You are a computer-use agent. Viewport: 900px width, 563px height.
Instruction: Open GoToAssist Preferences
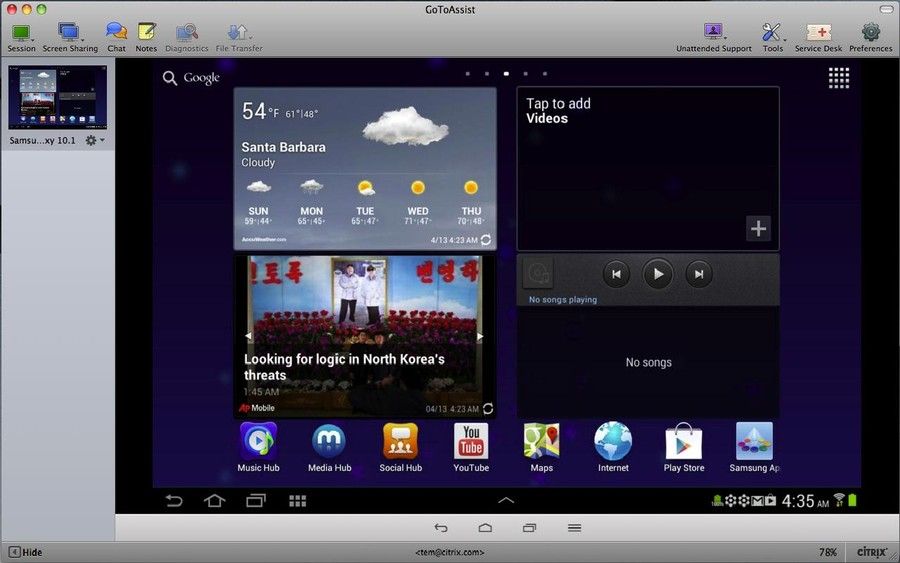(x=870, y=38)
